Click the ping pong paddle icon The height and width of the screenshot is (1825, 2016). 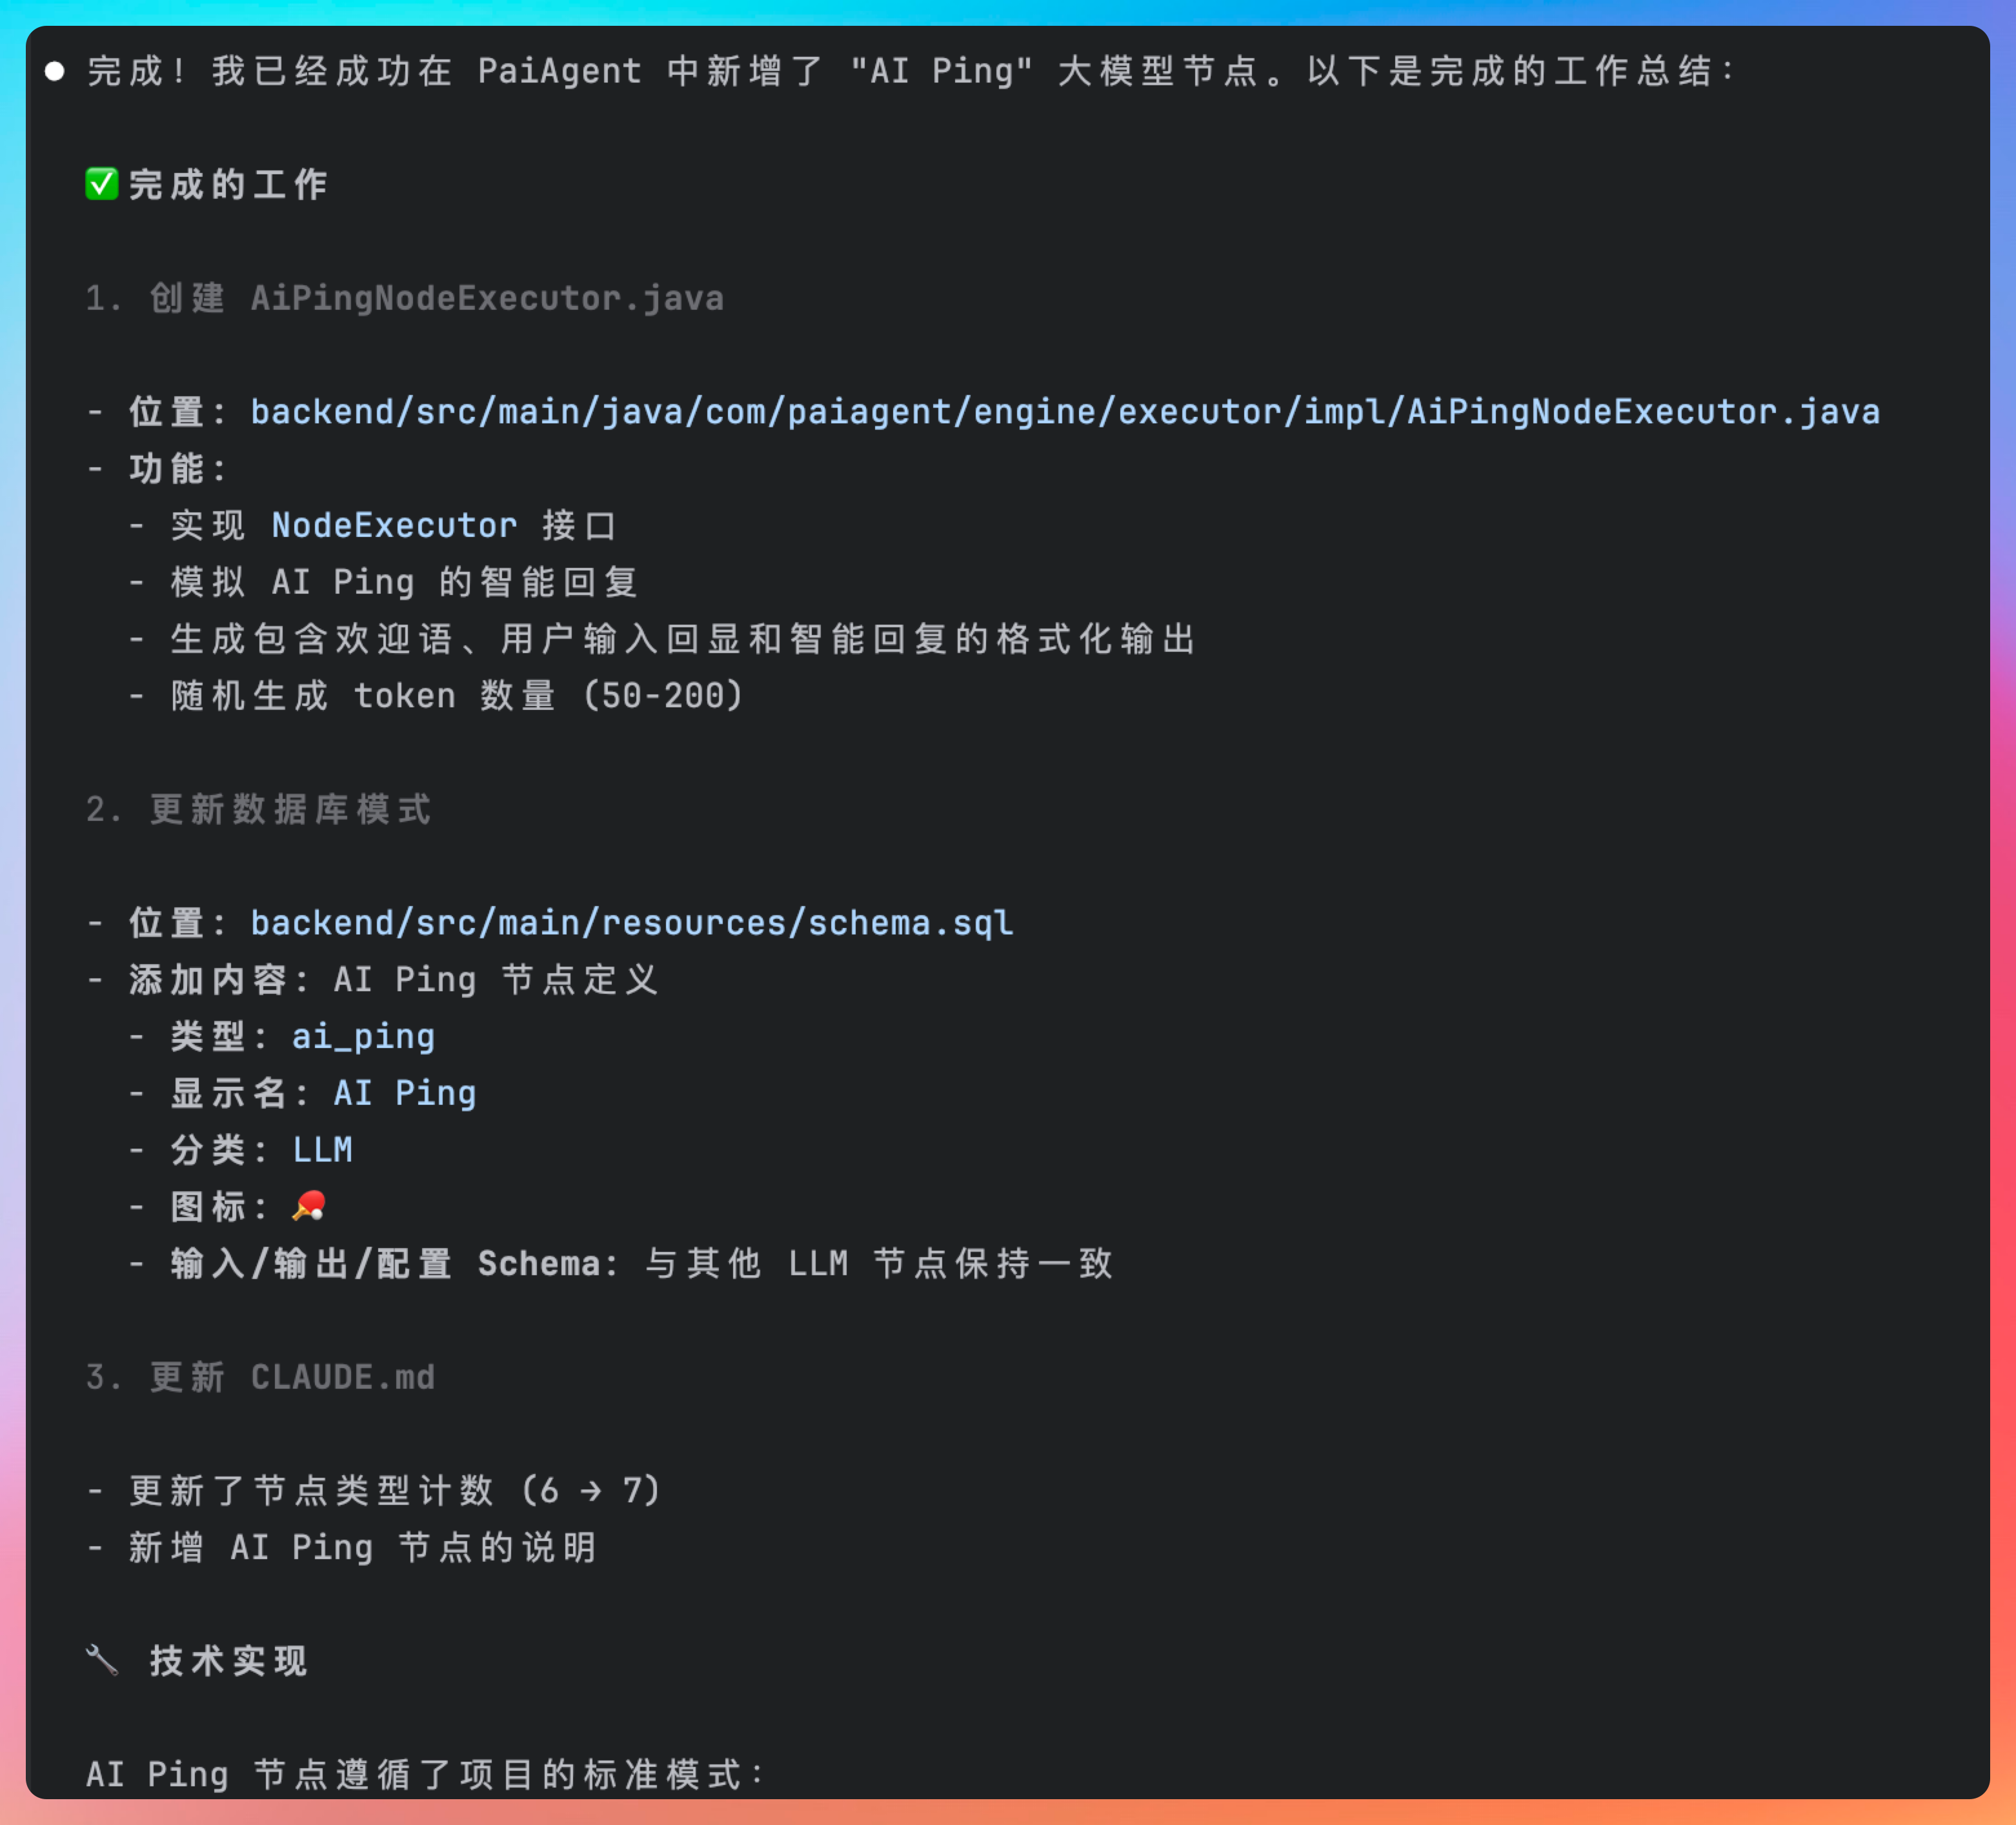coord(309,1206)
